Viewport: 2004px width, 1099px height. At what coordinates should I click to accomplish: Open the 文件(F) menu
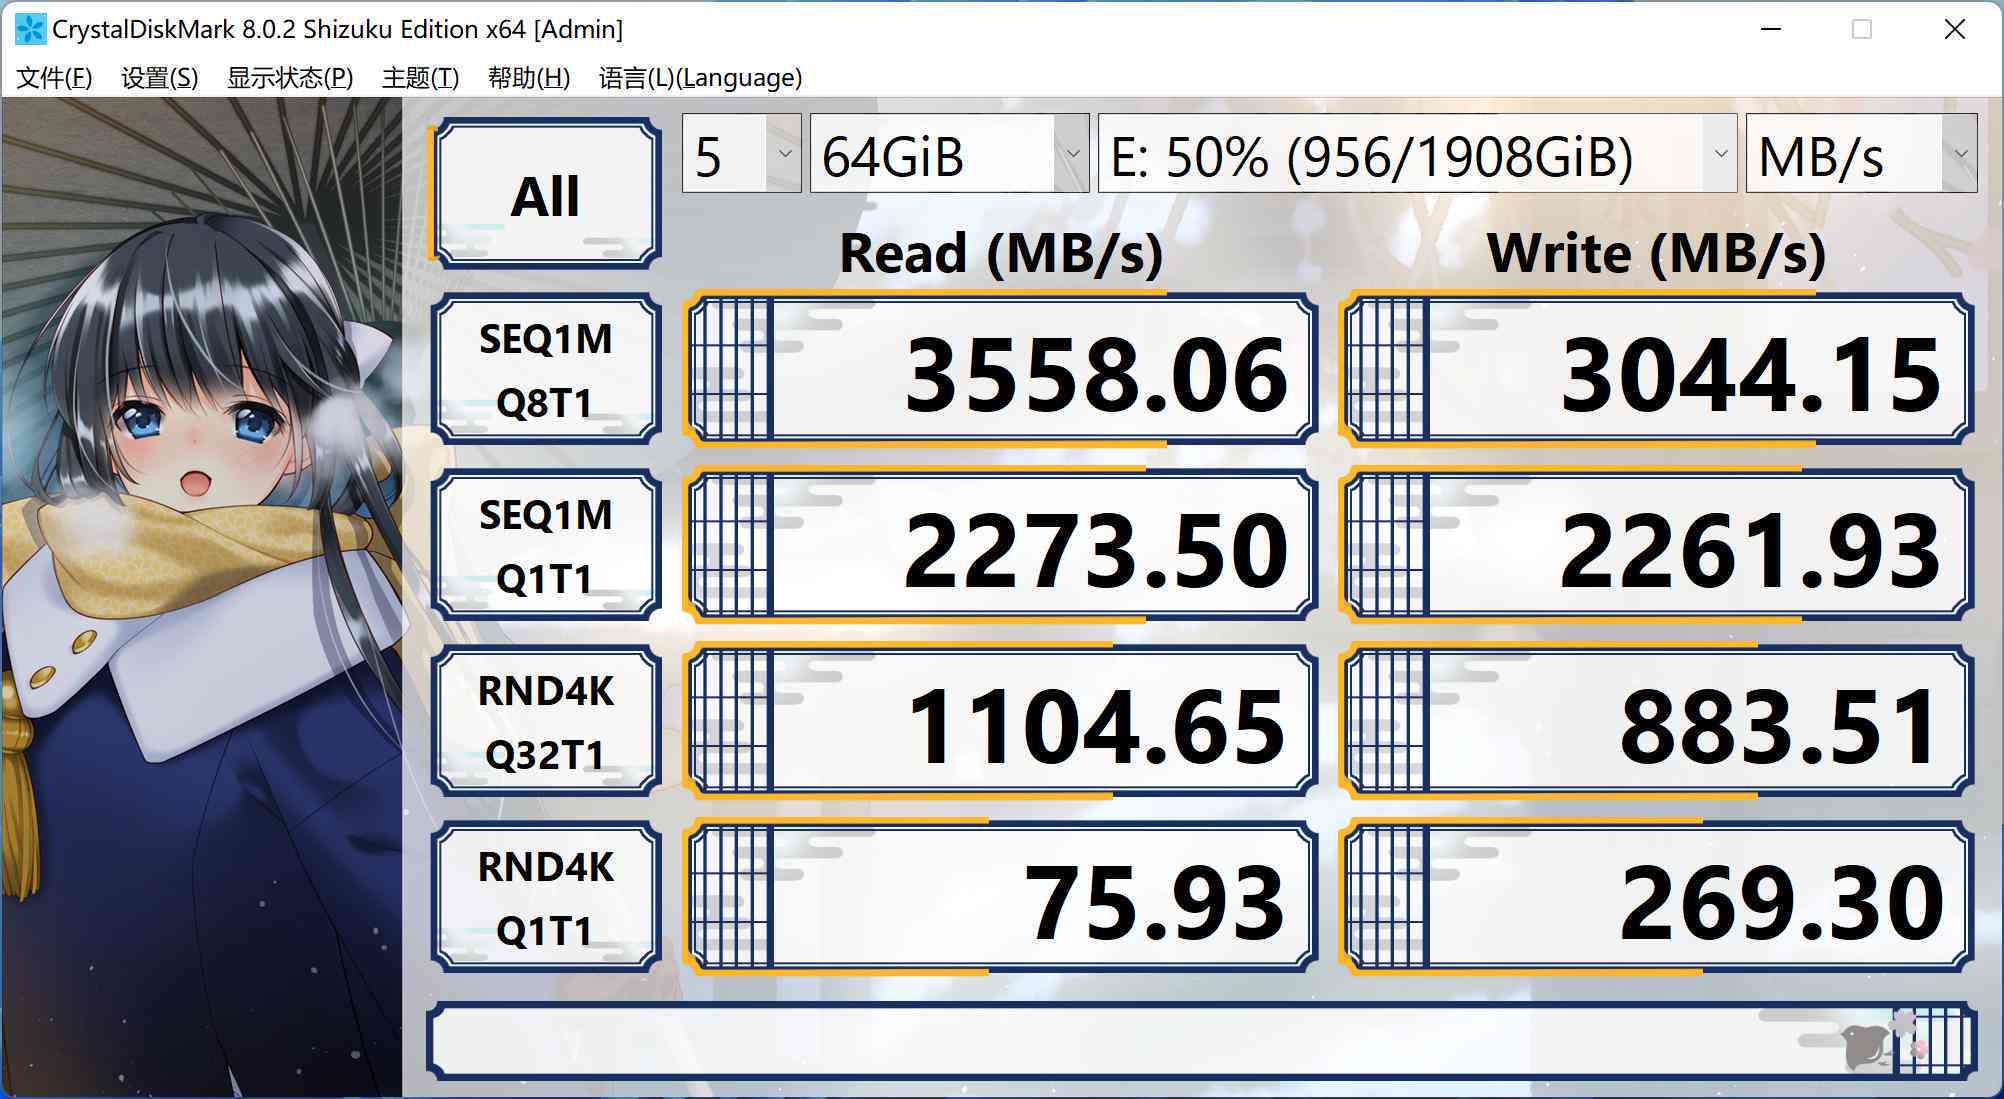click(x=54, y=77)
